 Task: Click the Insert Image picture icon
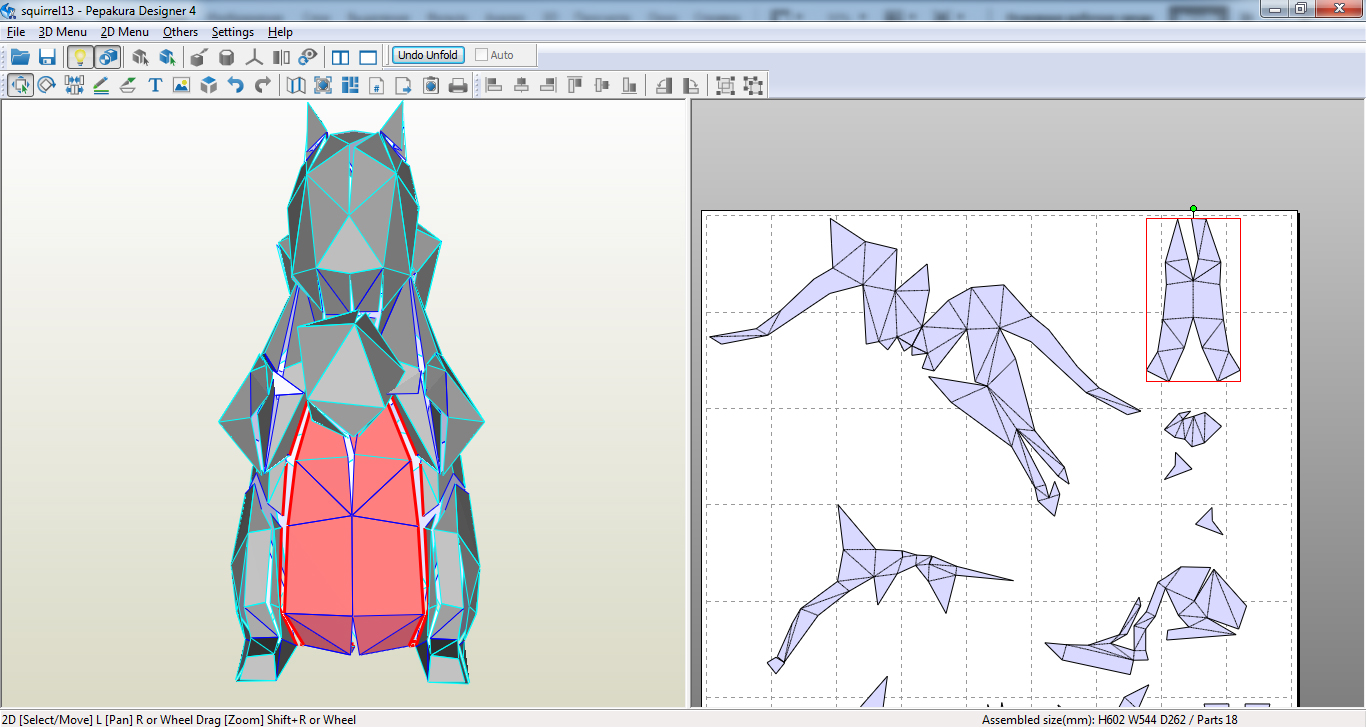tap(181, 85)
